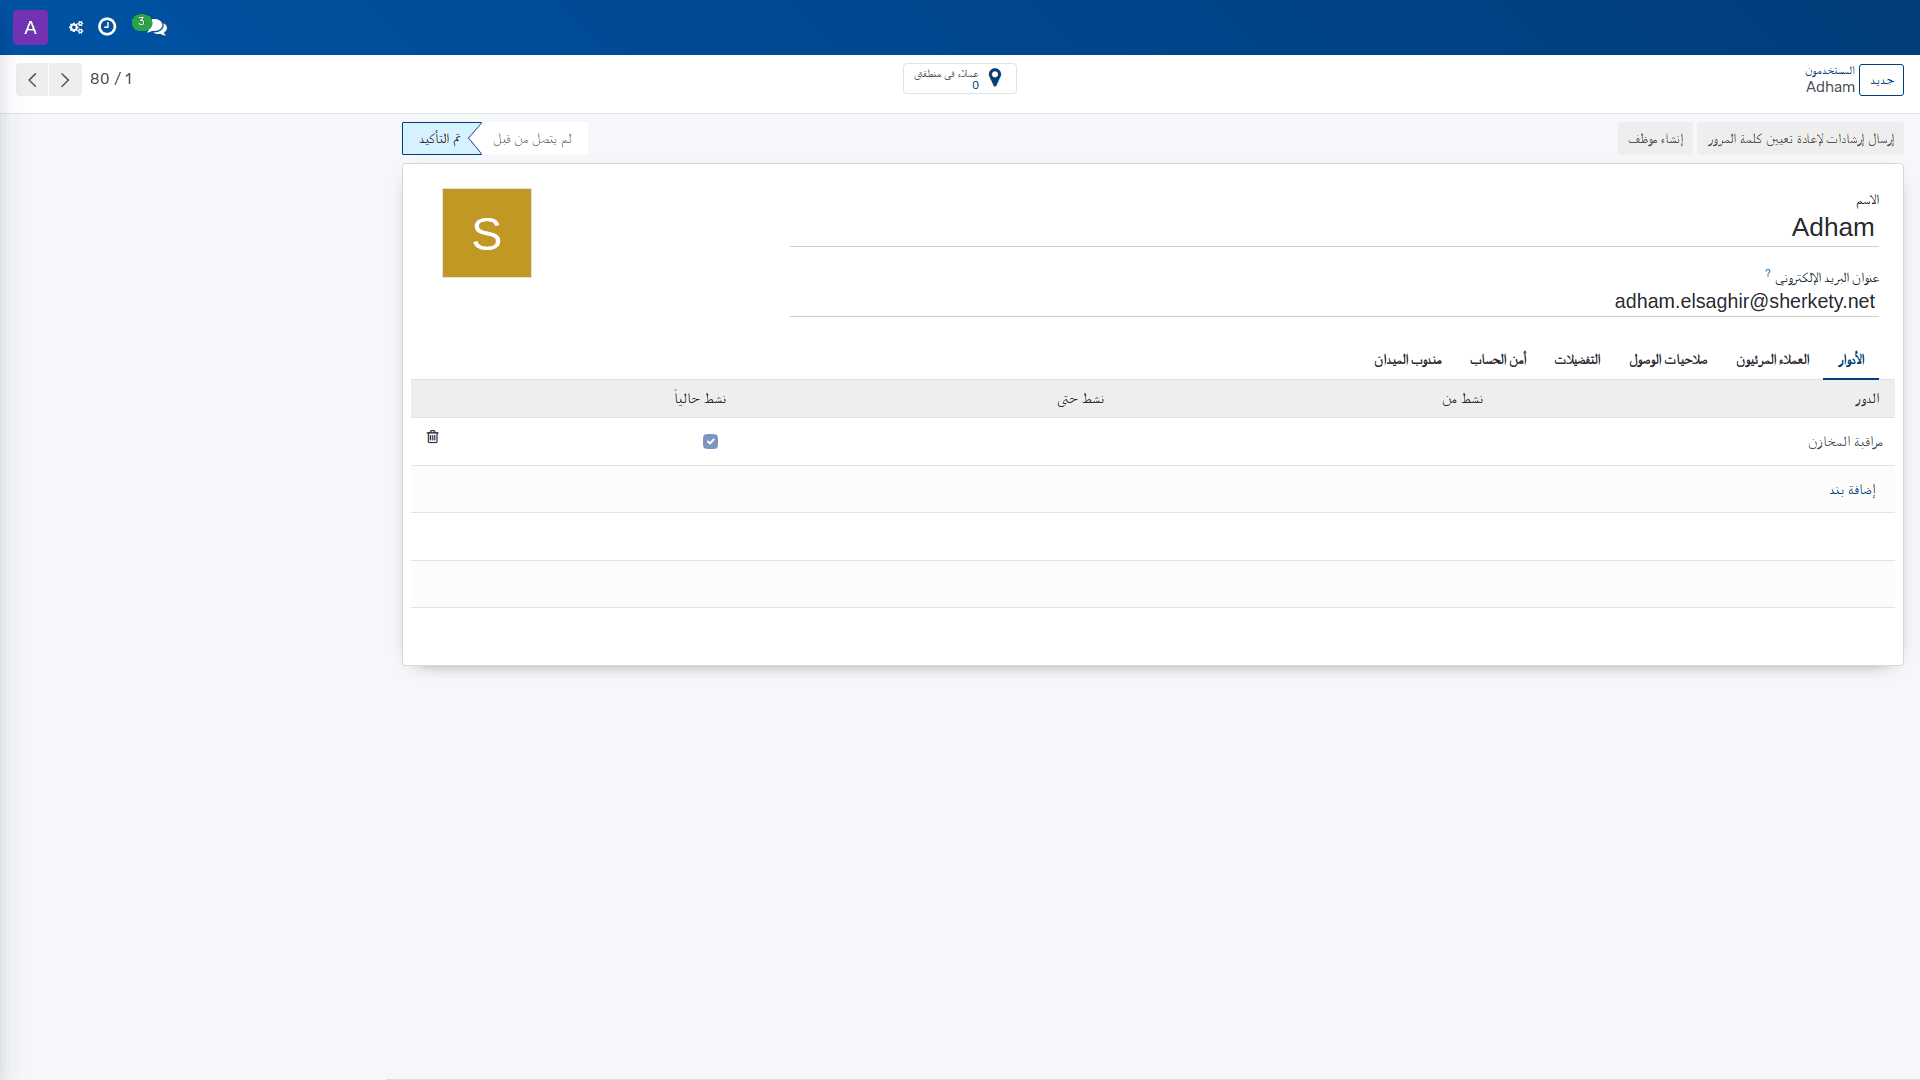Go to next record with right chevron
The image size is (1920, 1080).
tap(65, 79)
